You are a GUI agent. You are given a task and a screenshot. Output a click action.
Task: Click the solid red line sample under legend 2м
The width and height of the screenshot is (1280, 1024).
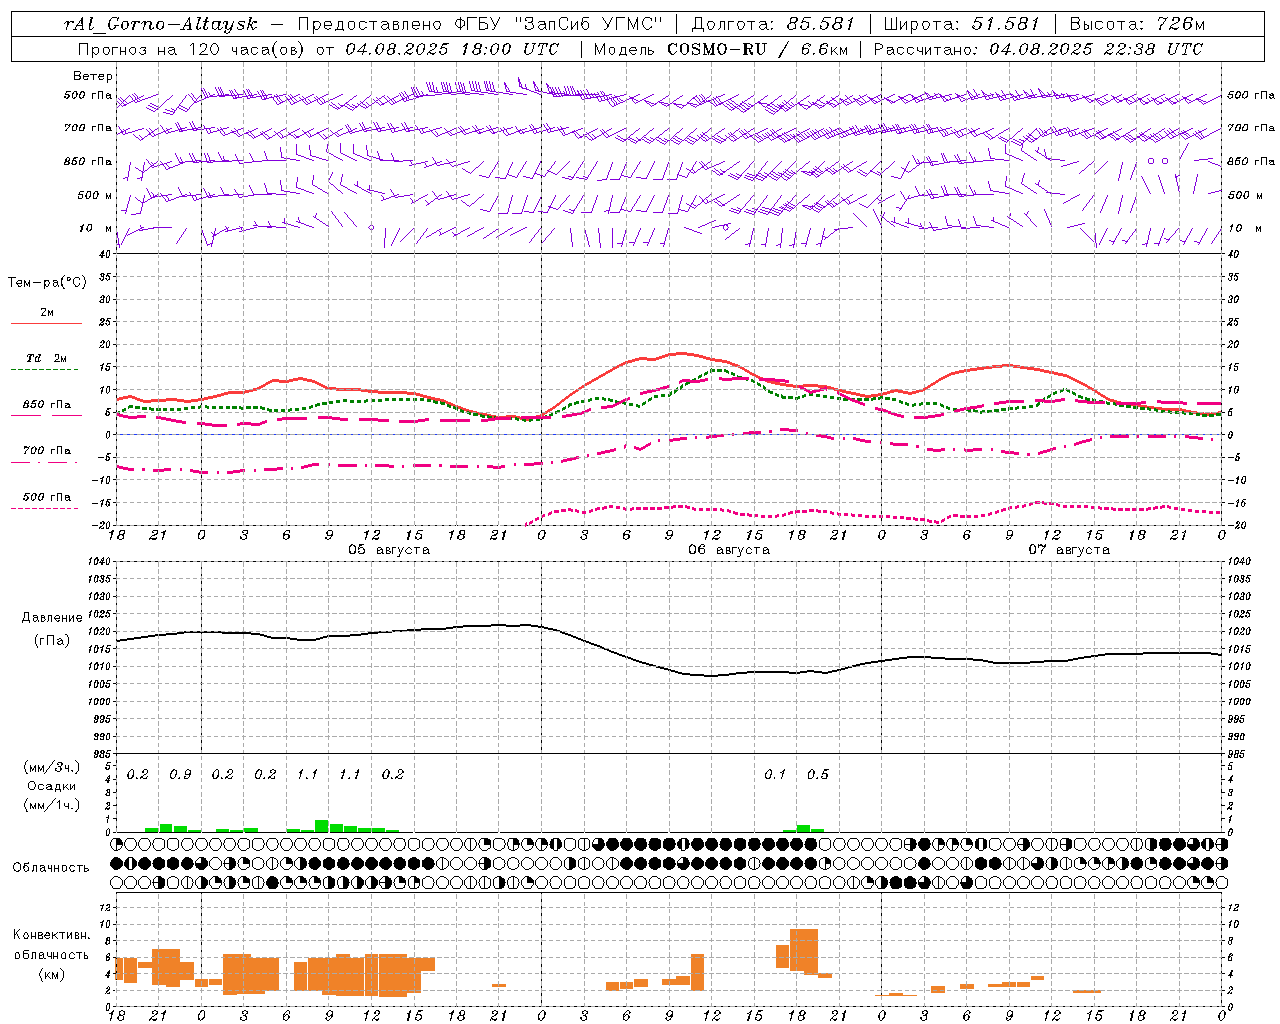pos(46,324)
